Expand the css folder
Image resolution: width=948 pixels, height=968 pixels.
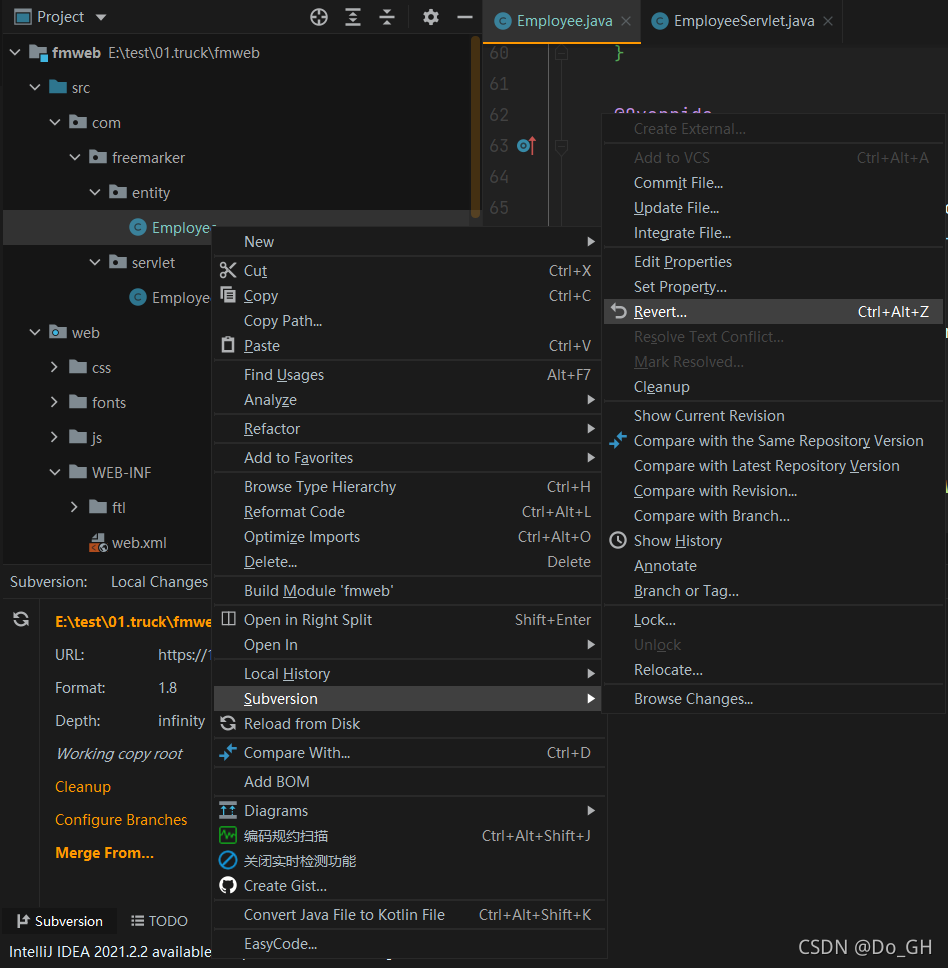tap(54, 367)
